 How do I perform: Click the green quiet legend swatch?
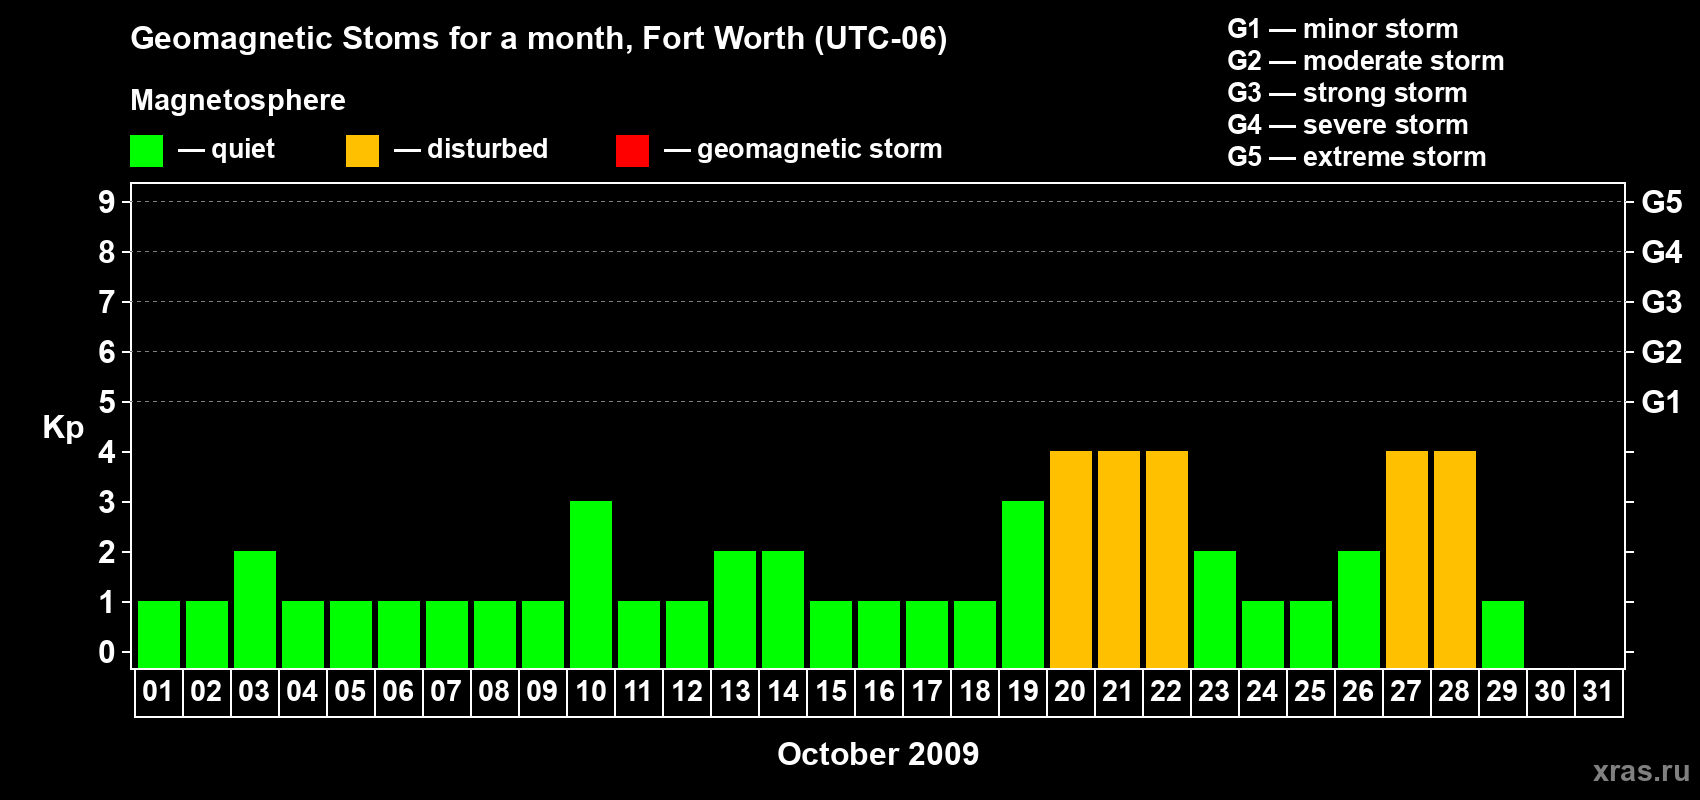tap(146, 151)
